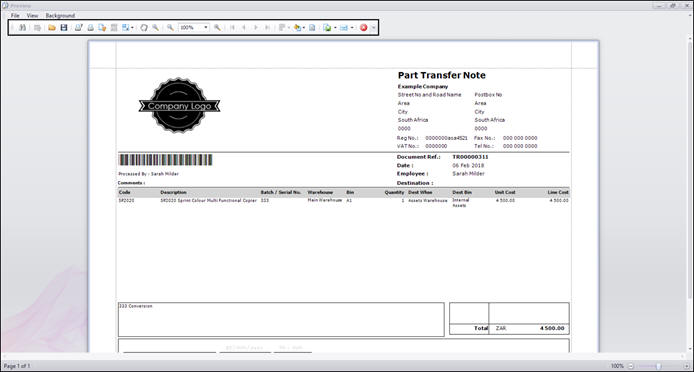
Task: Click the Multiple Pages layout icon
Action: [282, 27]
